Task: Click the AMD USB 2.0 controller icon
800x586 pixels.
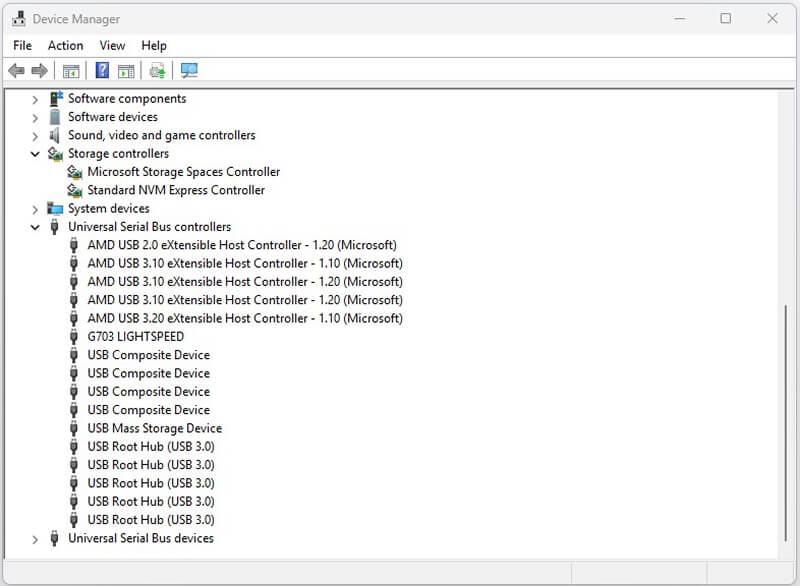Action: point(74,245)
